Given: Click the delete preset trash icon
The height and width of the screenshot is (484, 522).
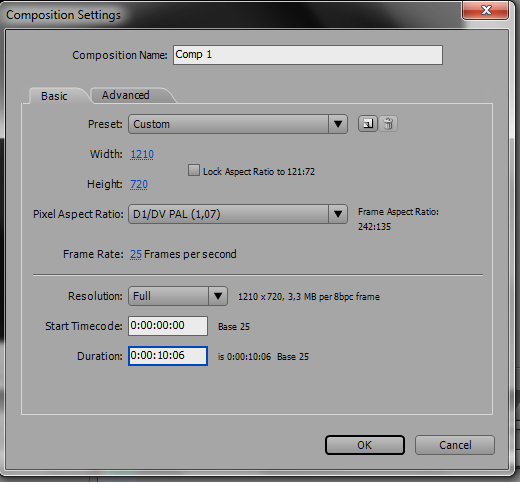Looking at the screenshot, I should click(388, 124).
